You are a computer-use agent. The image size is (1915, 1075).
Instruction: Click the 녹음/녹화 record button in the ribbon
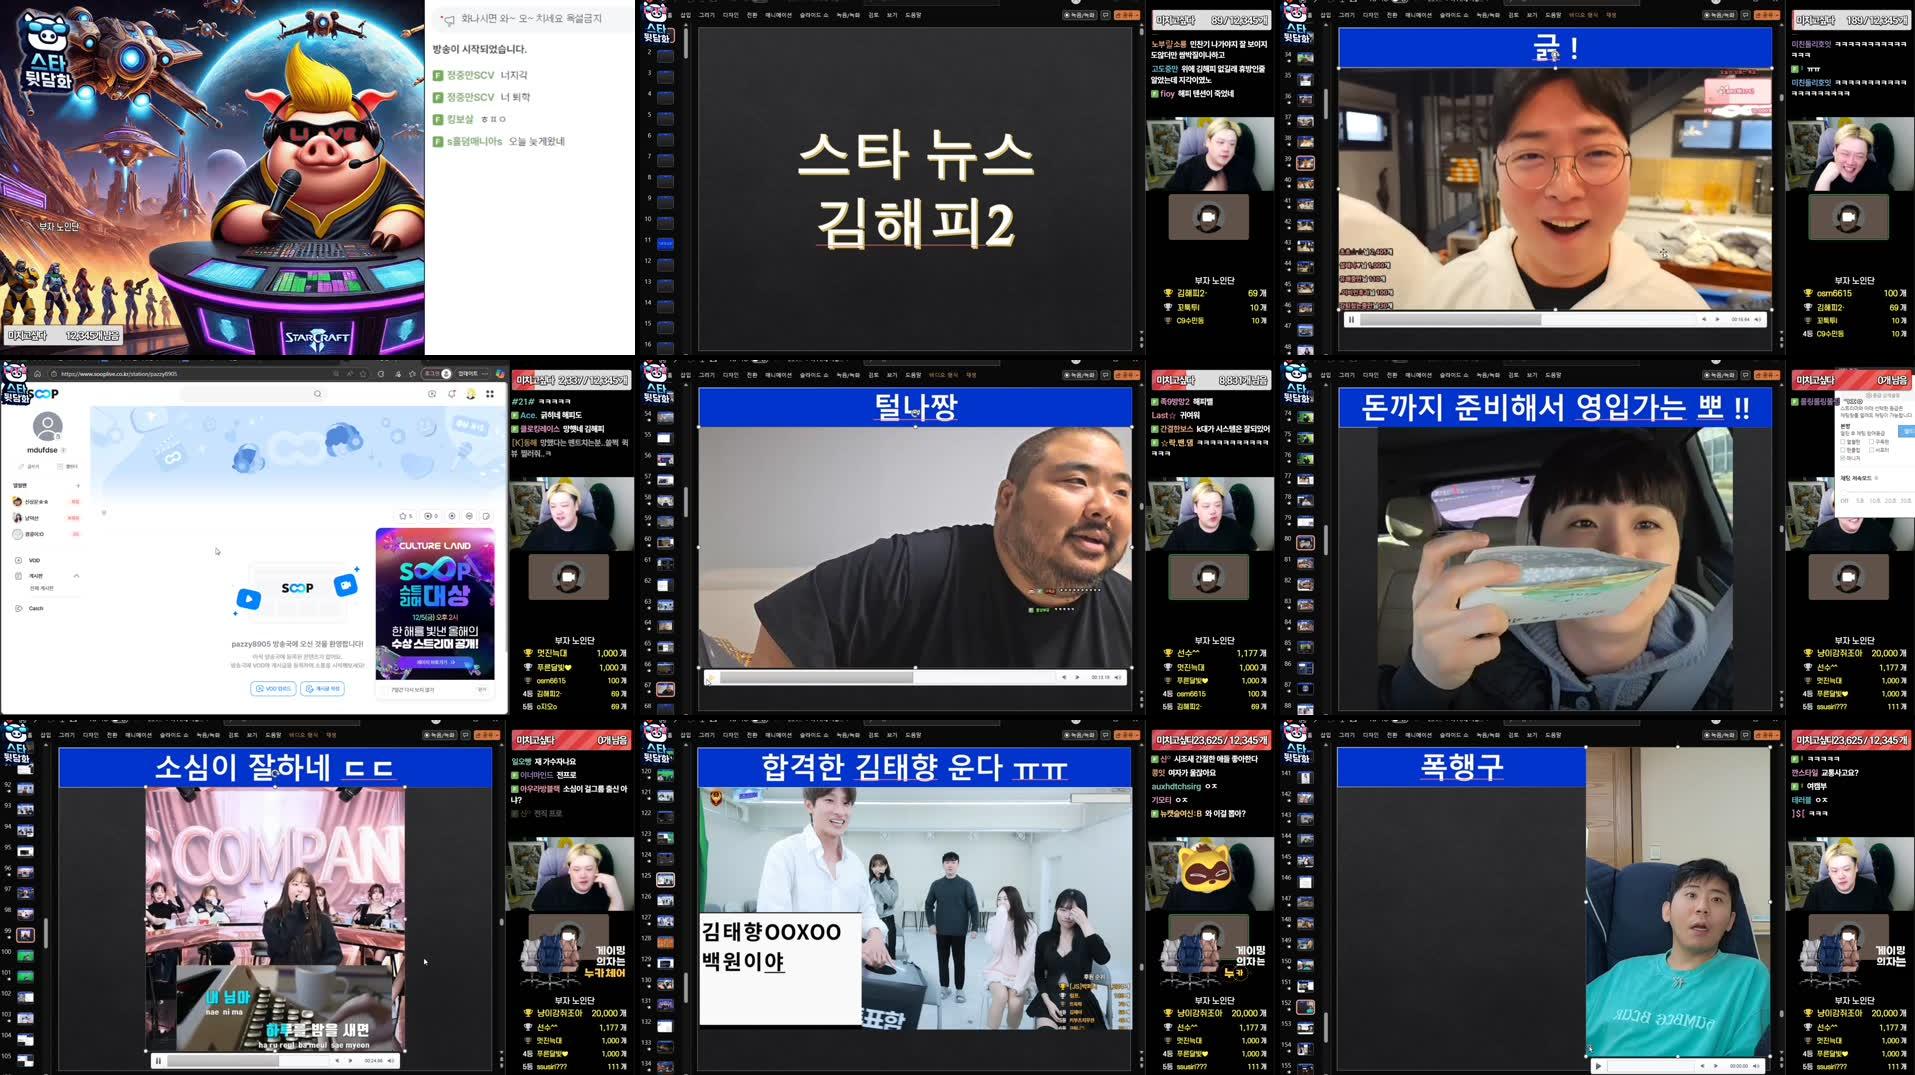pyautogui.click(x=1081, y=14)
